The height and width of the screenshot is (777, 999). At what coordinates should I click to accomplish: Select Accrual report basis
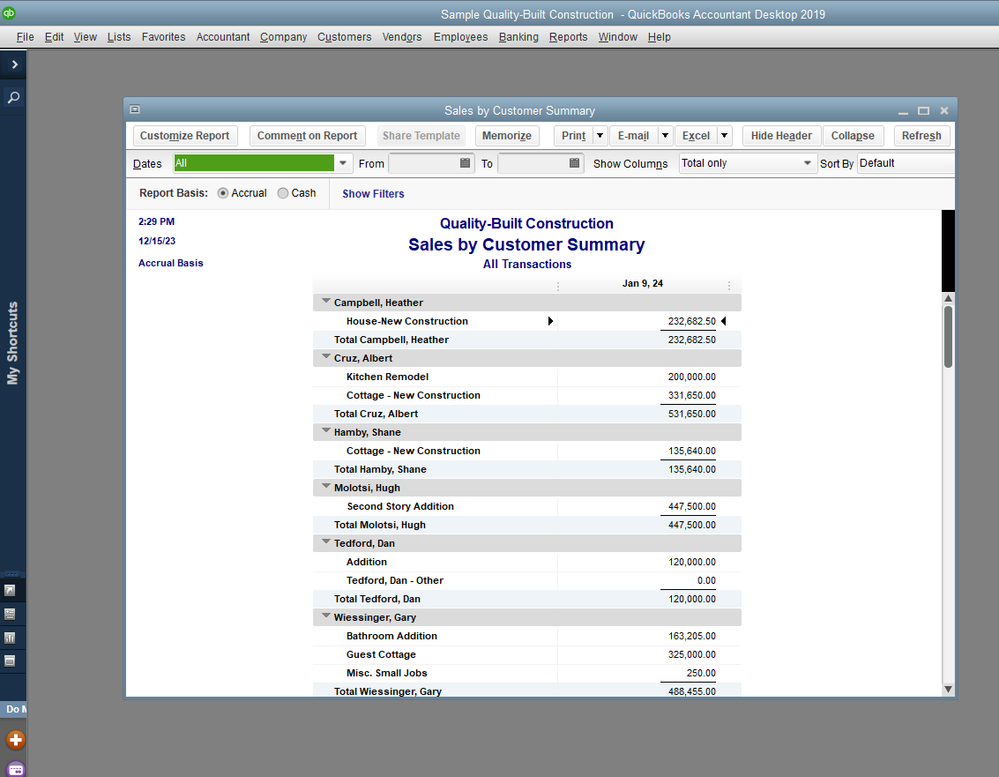222,193
